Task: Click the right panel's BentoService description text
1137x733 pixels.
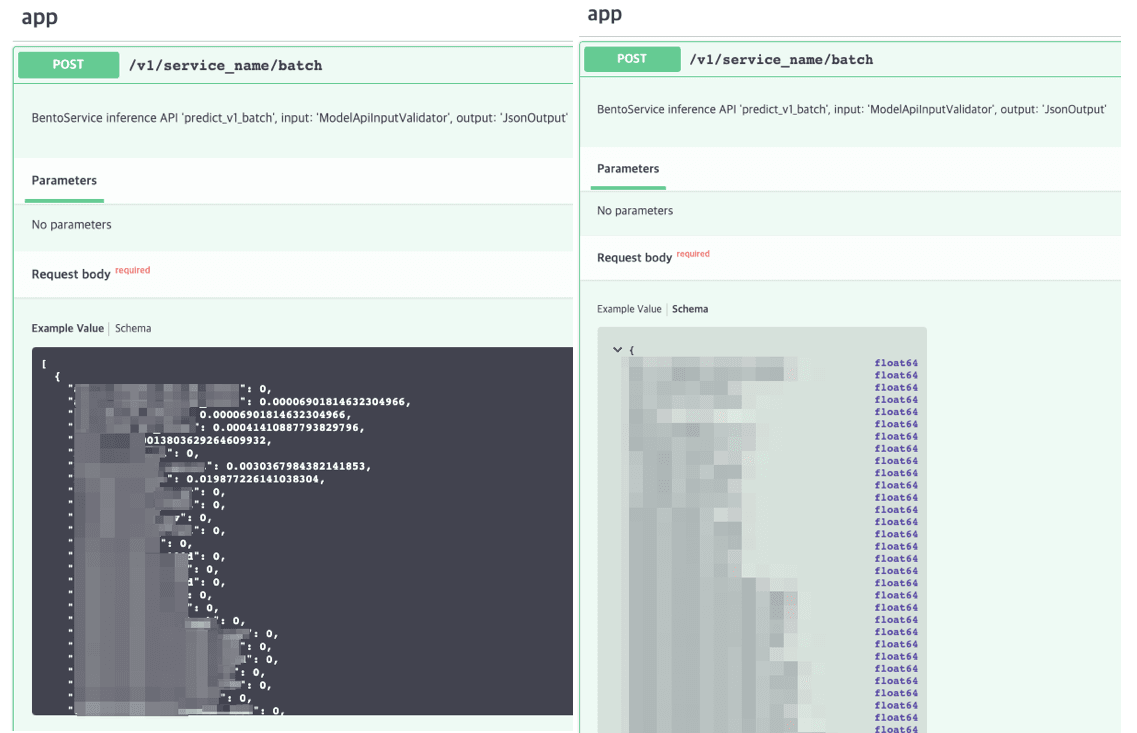Action: click(851, 110)
